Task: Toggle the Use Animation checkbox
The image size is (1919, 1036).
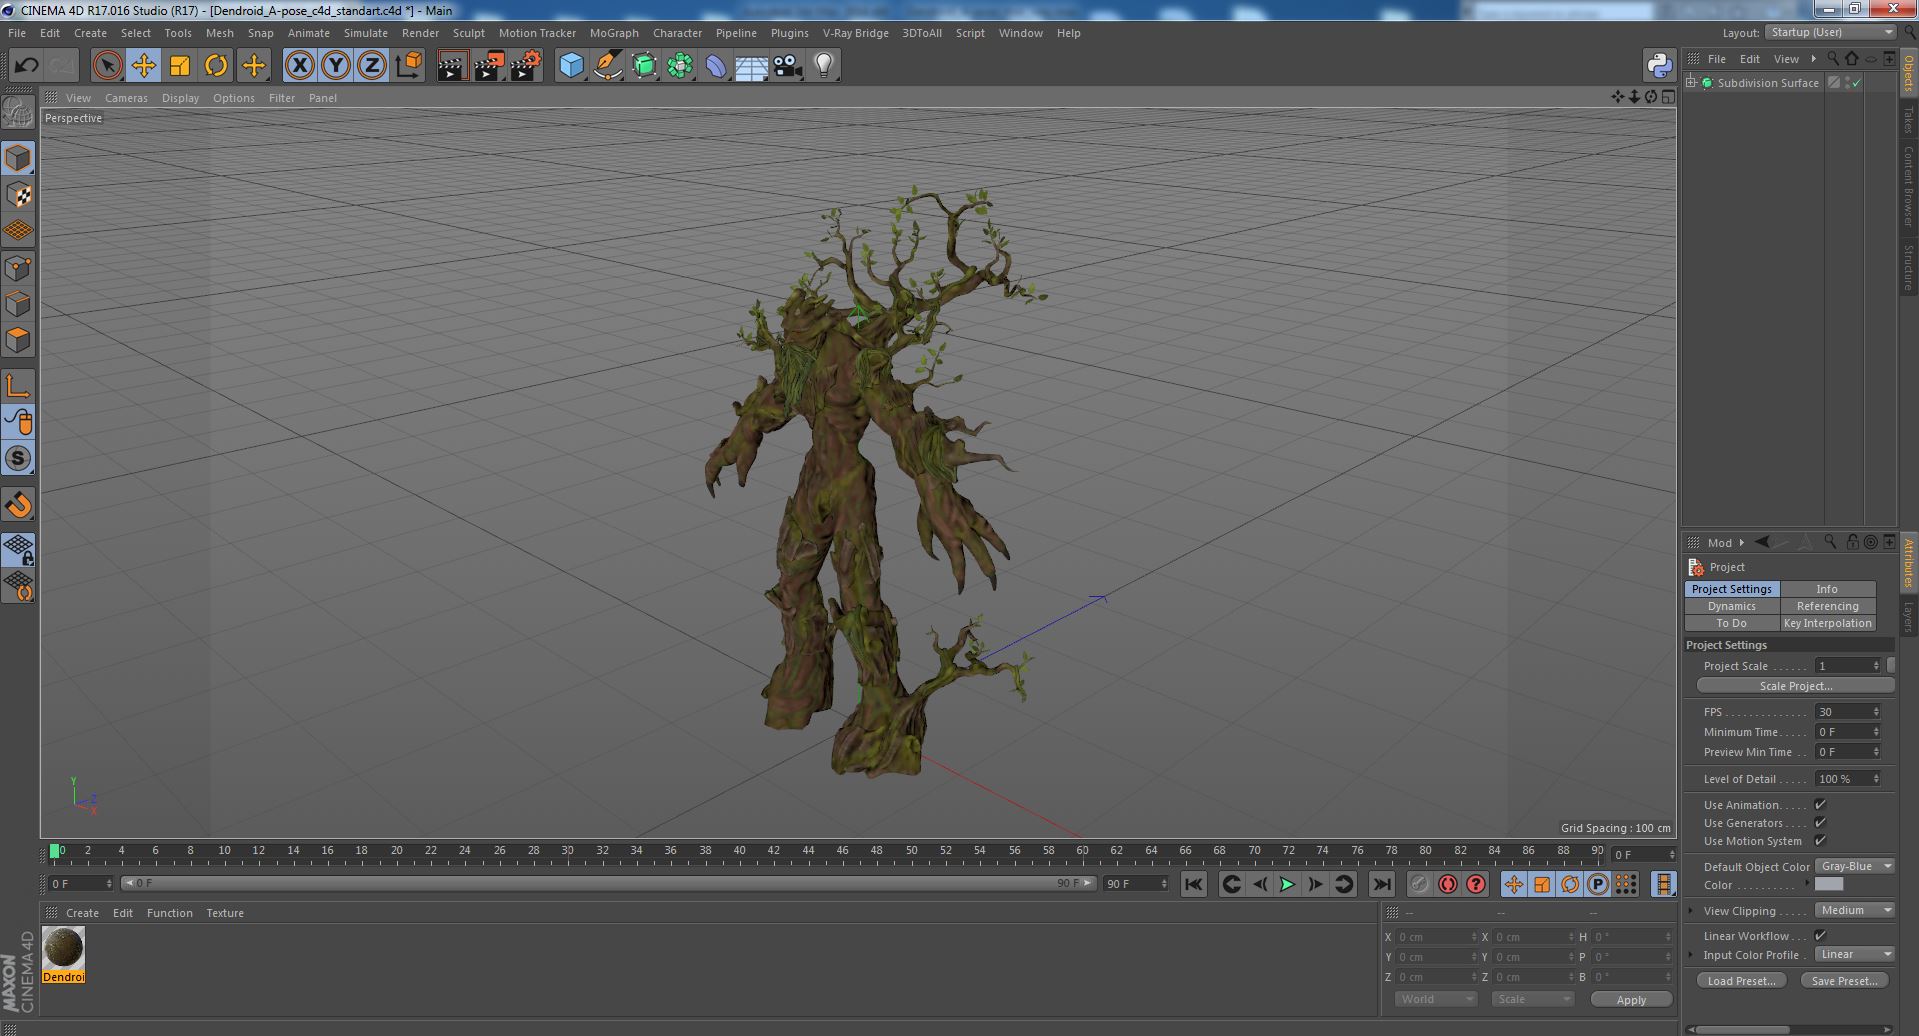Action: pos(1820,805)
